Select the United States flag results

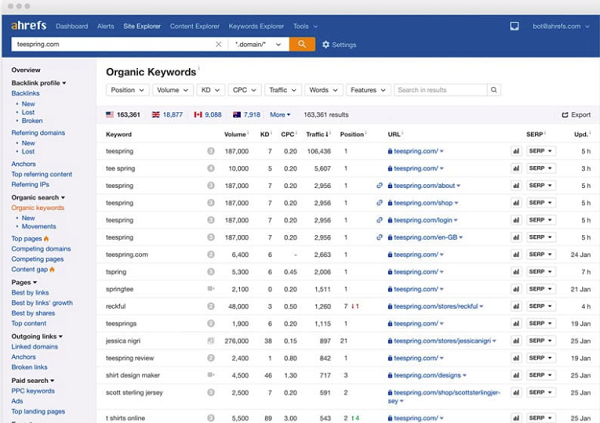click(123, 114)
